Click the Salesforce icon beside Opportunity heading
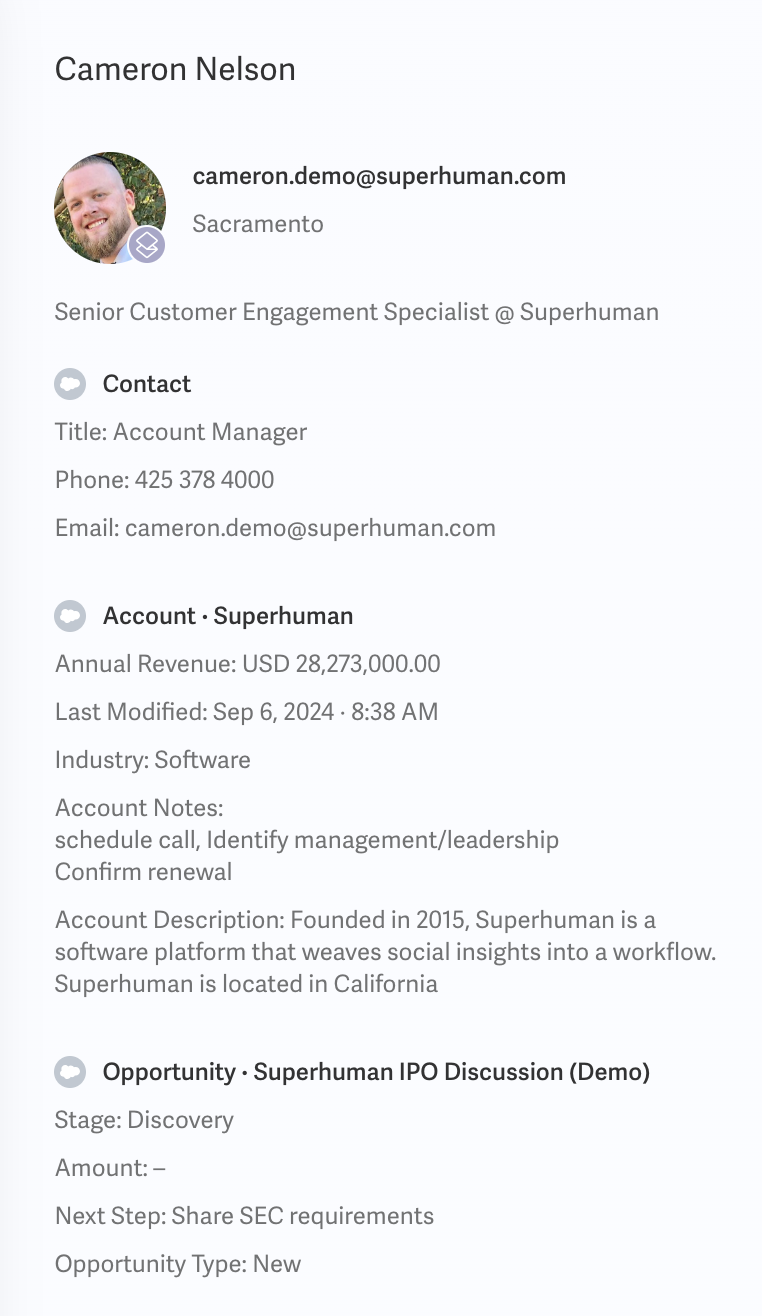 70,1072
